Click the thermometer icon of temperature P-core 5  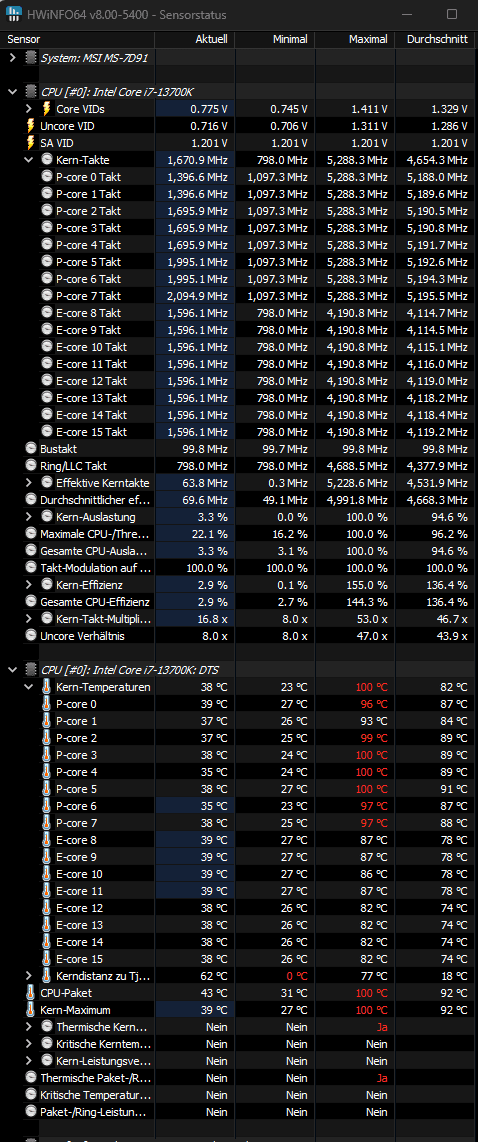pos(47,789)
